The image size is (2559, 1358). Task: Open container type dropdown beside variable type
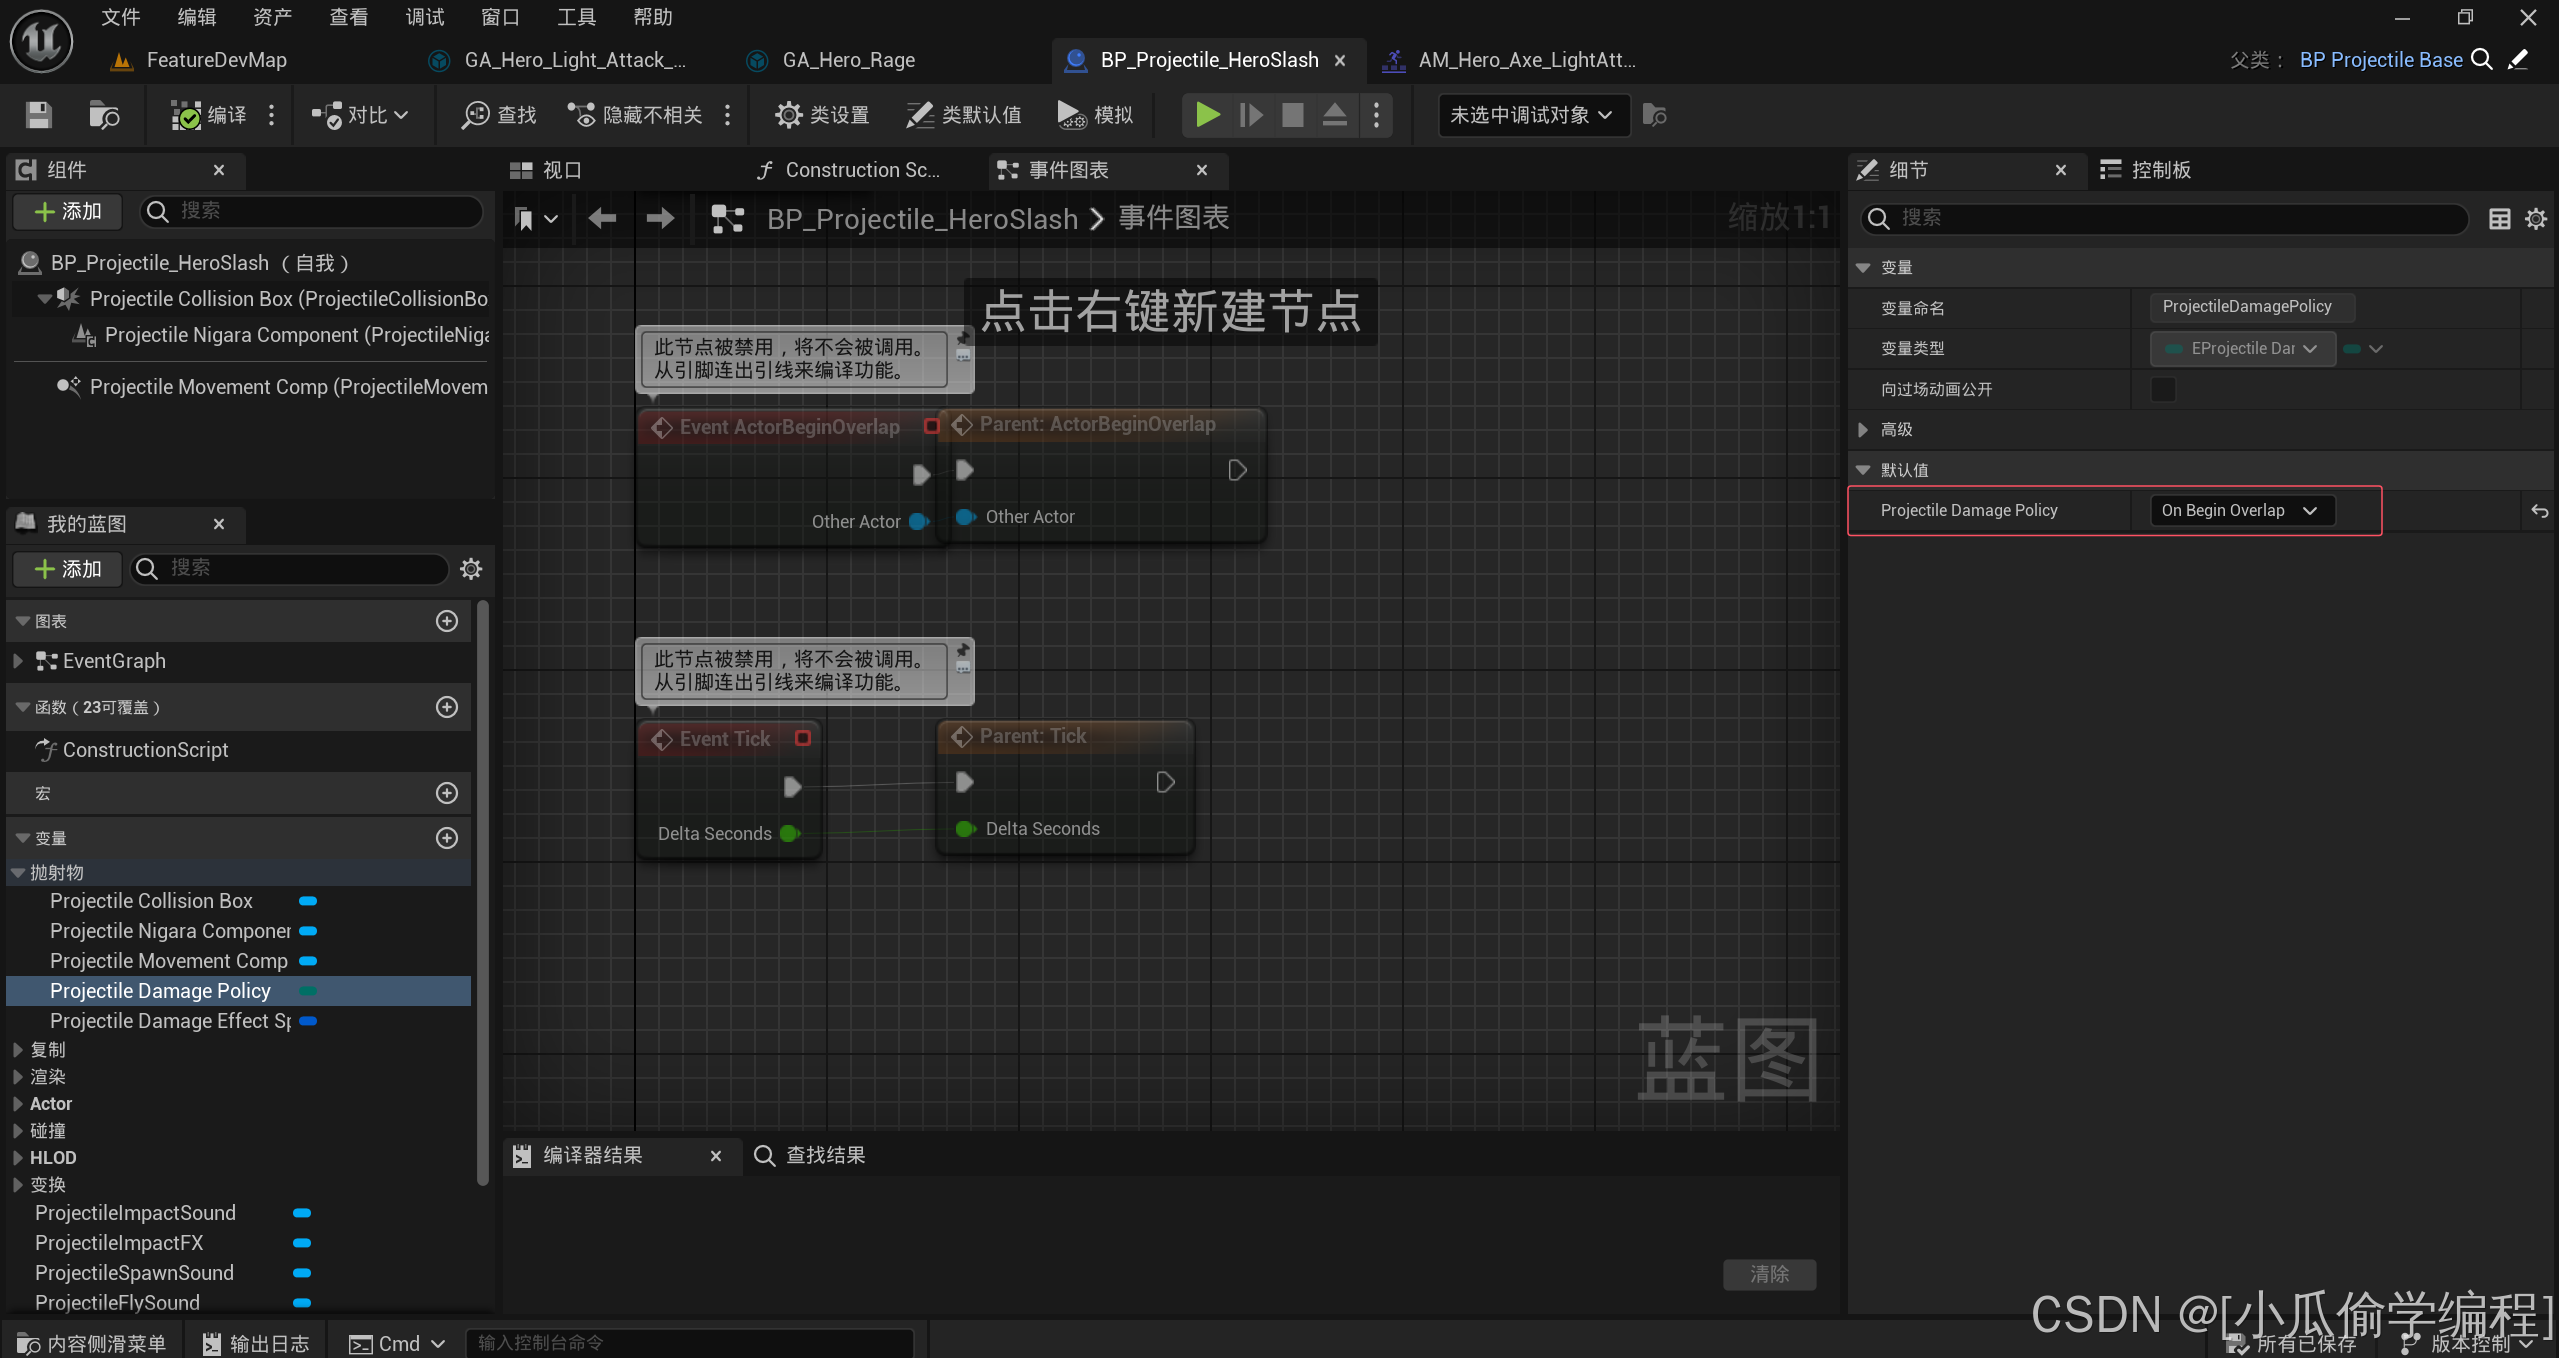coord(2363,349)
